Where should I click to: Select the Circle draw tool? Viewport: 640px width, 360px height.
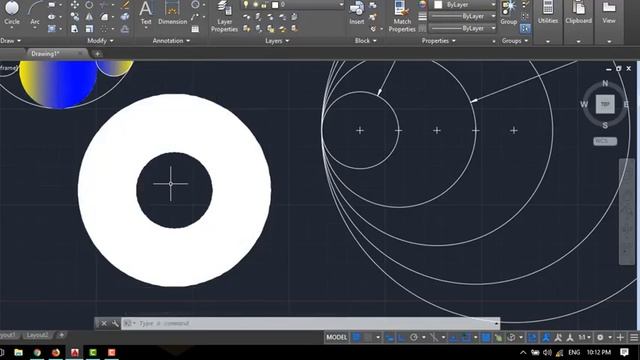12,12
